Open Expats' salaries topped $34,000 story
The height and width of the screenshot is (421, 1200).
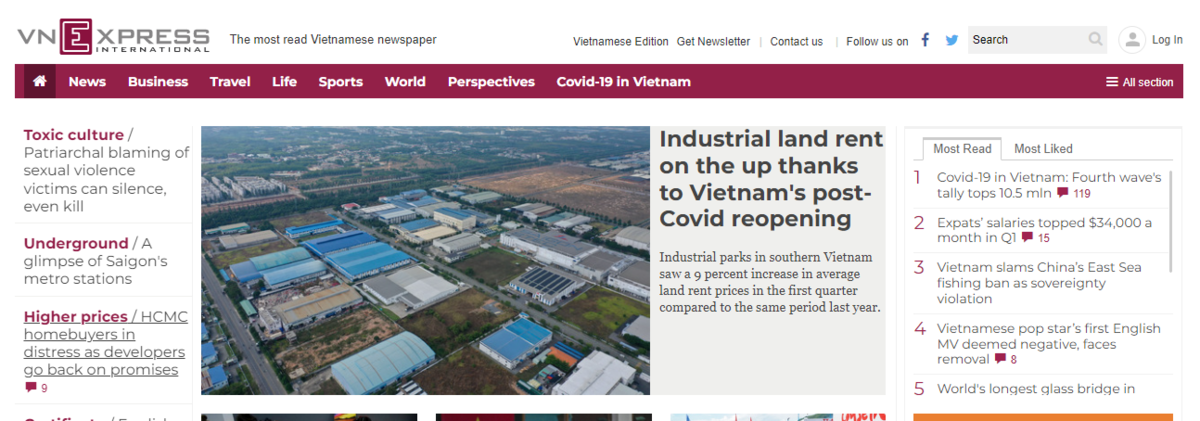pos(1044,230)
